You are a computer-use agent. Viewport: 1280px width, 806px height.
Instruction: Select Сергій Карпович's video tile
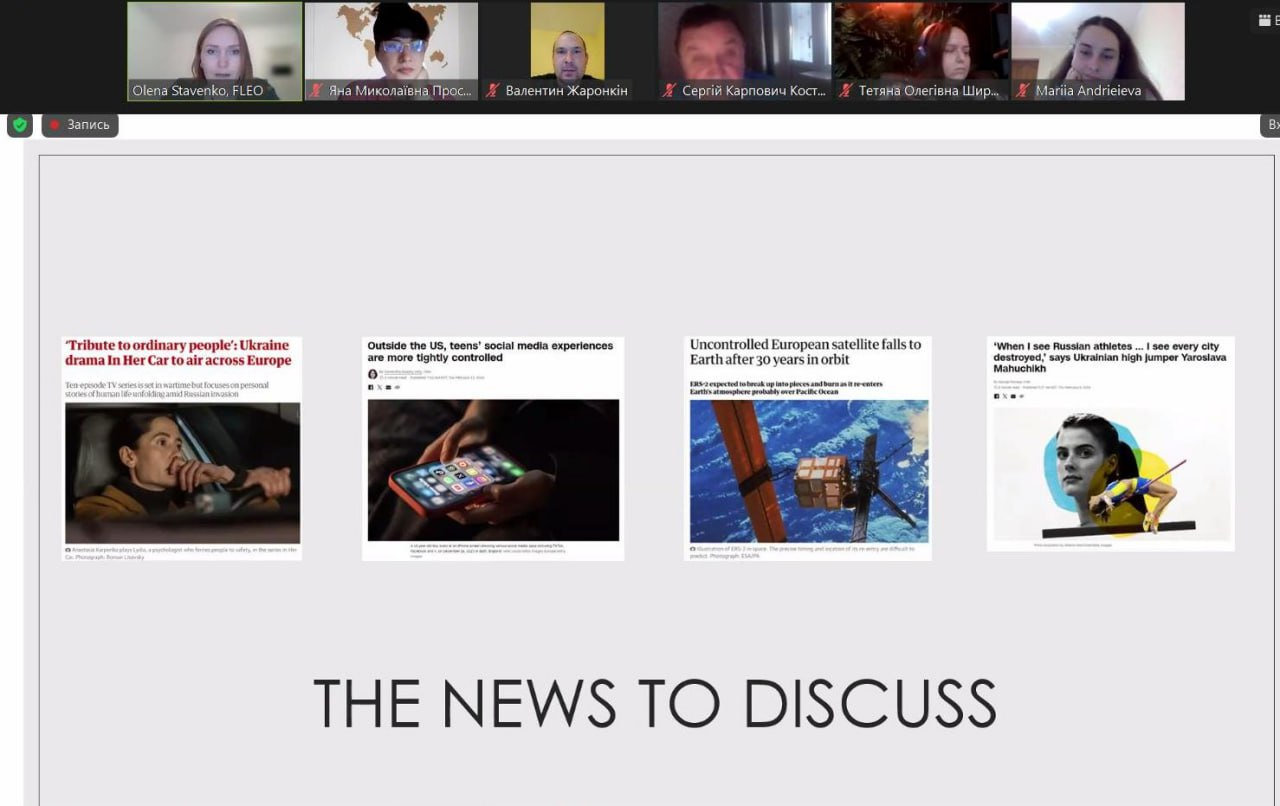(744, 51)
